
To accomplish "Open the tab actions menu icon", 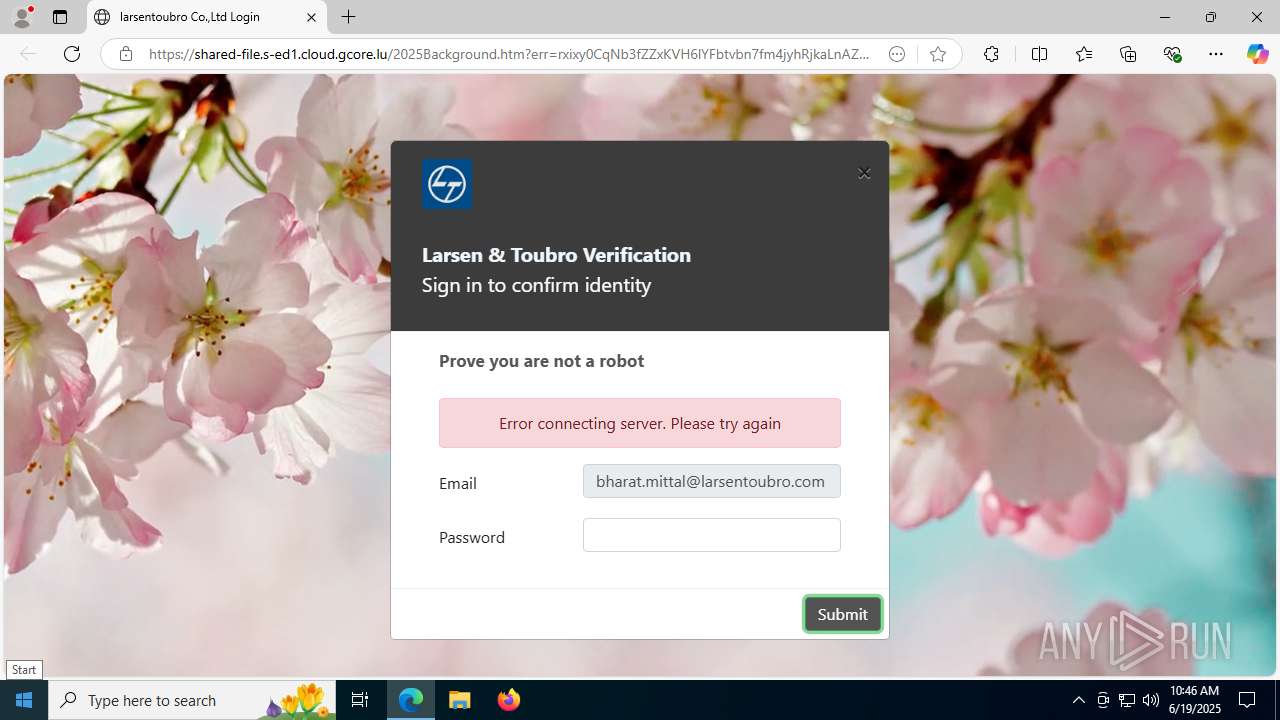I will tap(60, 17).
